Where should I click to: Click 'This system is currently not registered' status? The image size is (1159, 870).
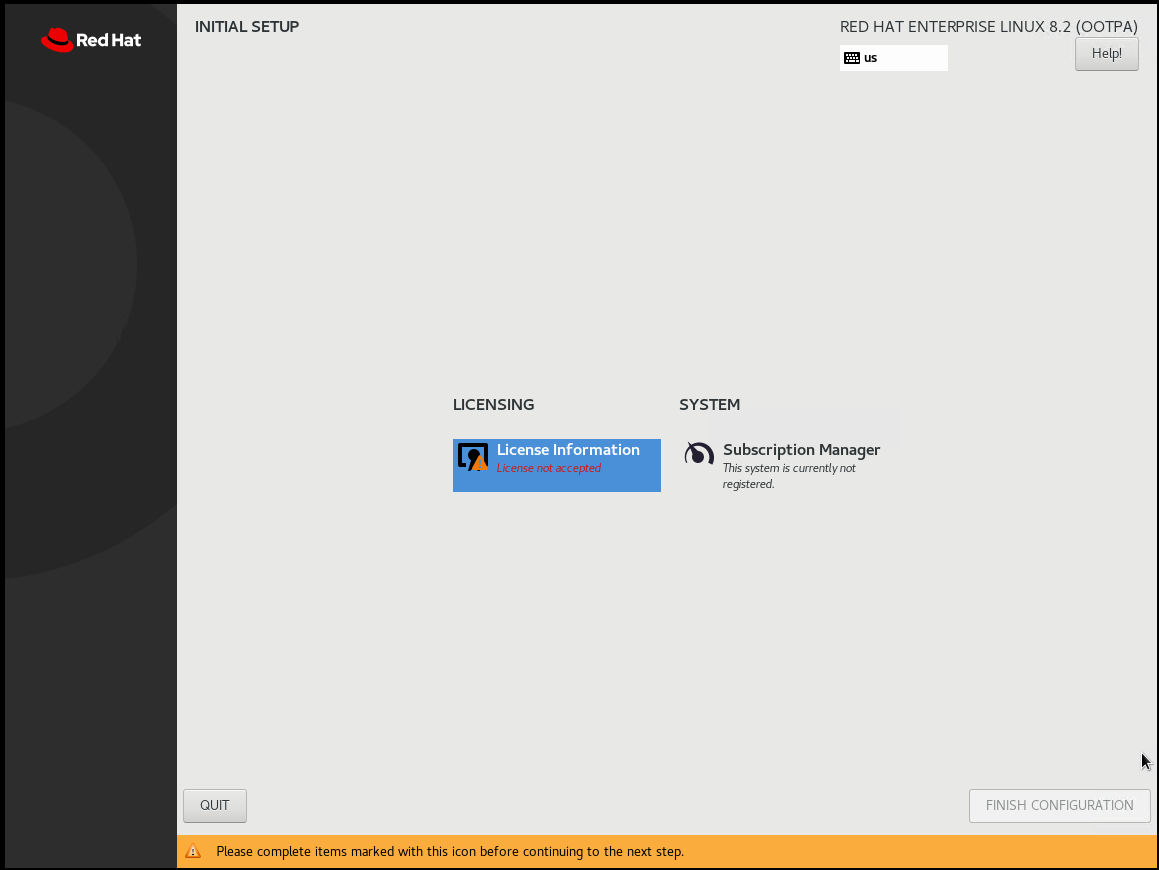(x=789, y=476)
